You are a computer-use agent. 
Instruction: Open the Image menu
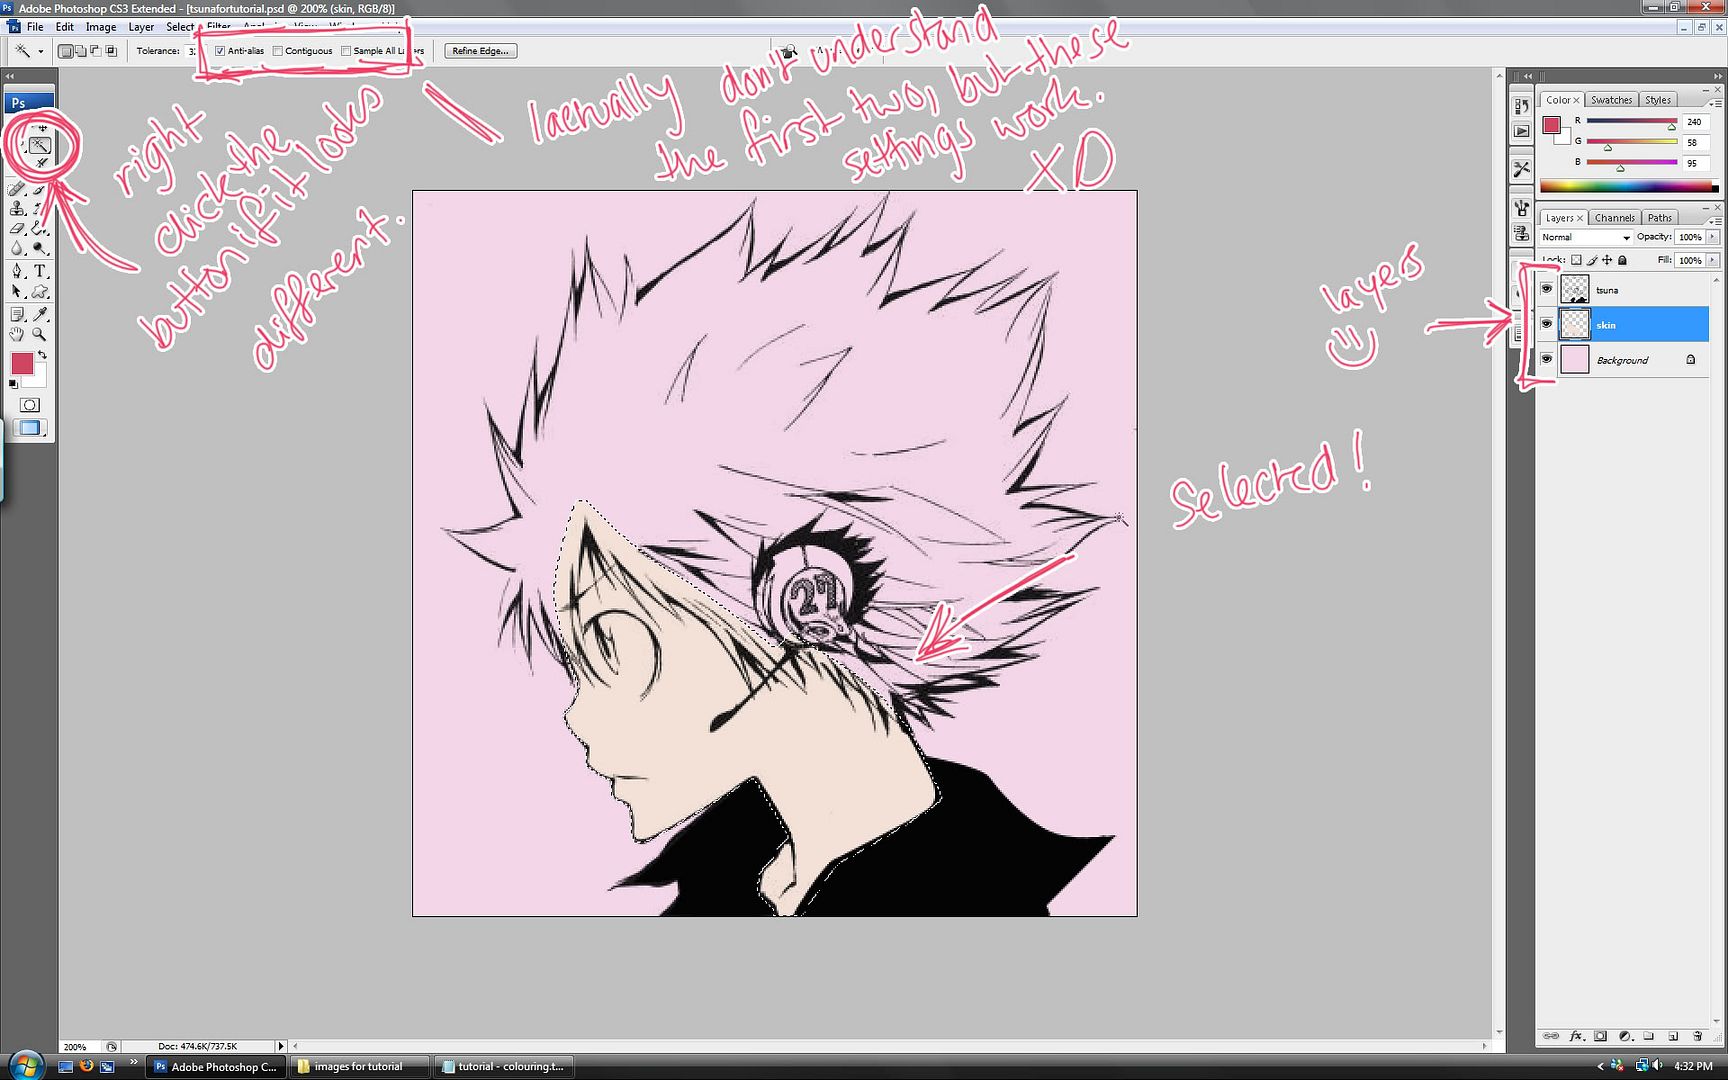[x=101, y=27]
